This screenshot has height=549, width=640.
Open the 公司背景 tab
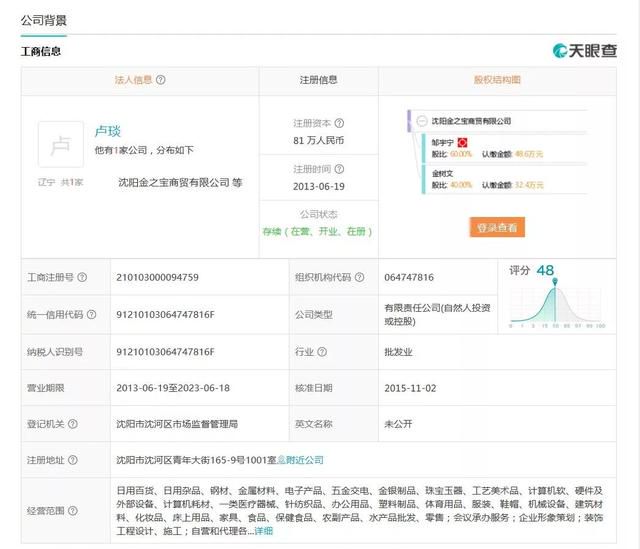click(44, 20)
